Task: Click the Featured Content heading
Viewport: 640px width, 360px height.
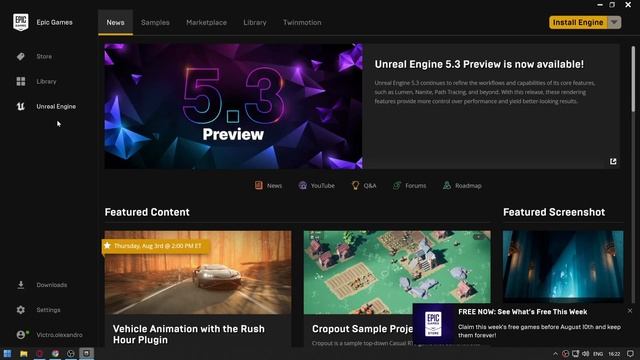Action: click(x=147, y=212)
